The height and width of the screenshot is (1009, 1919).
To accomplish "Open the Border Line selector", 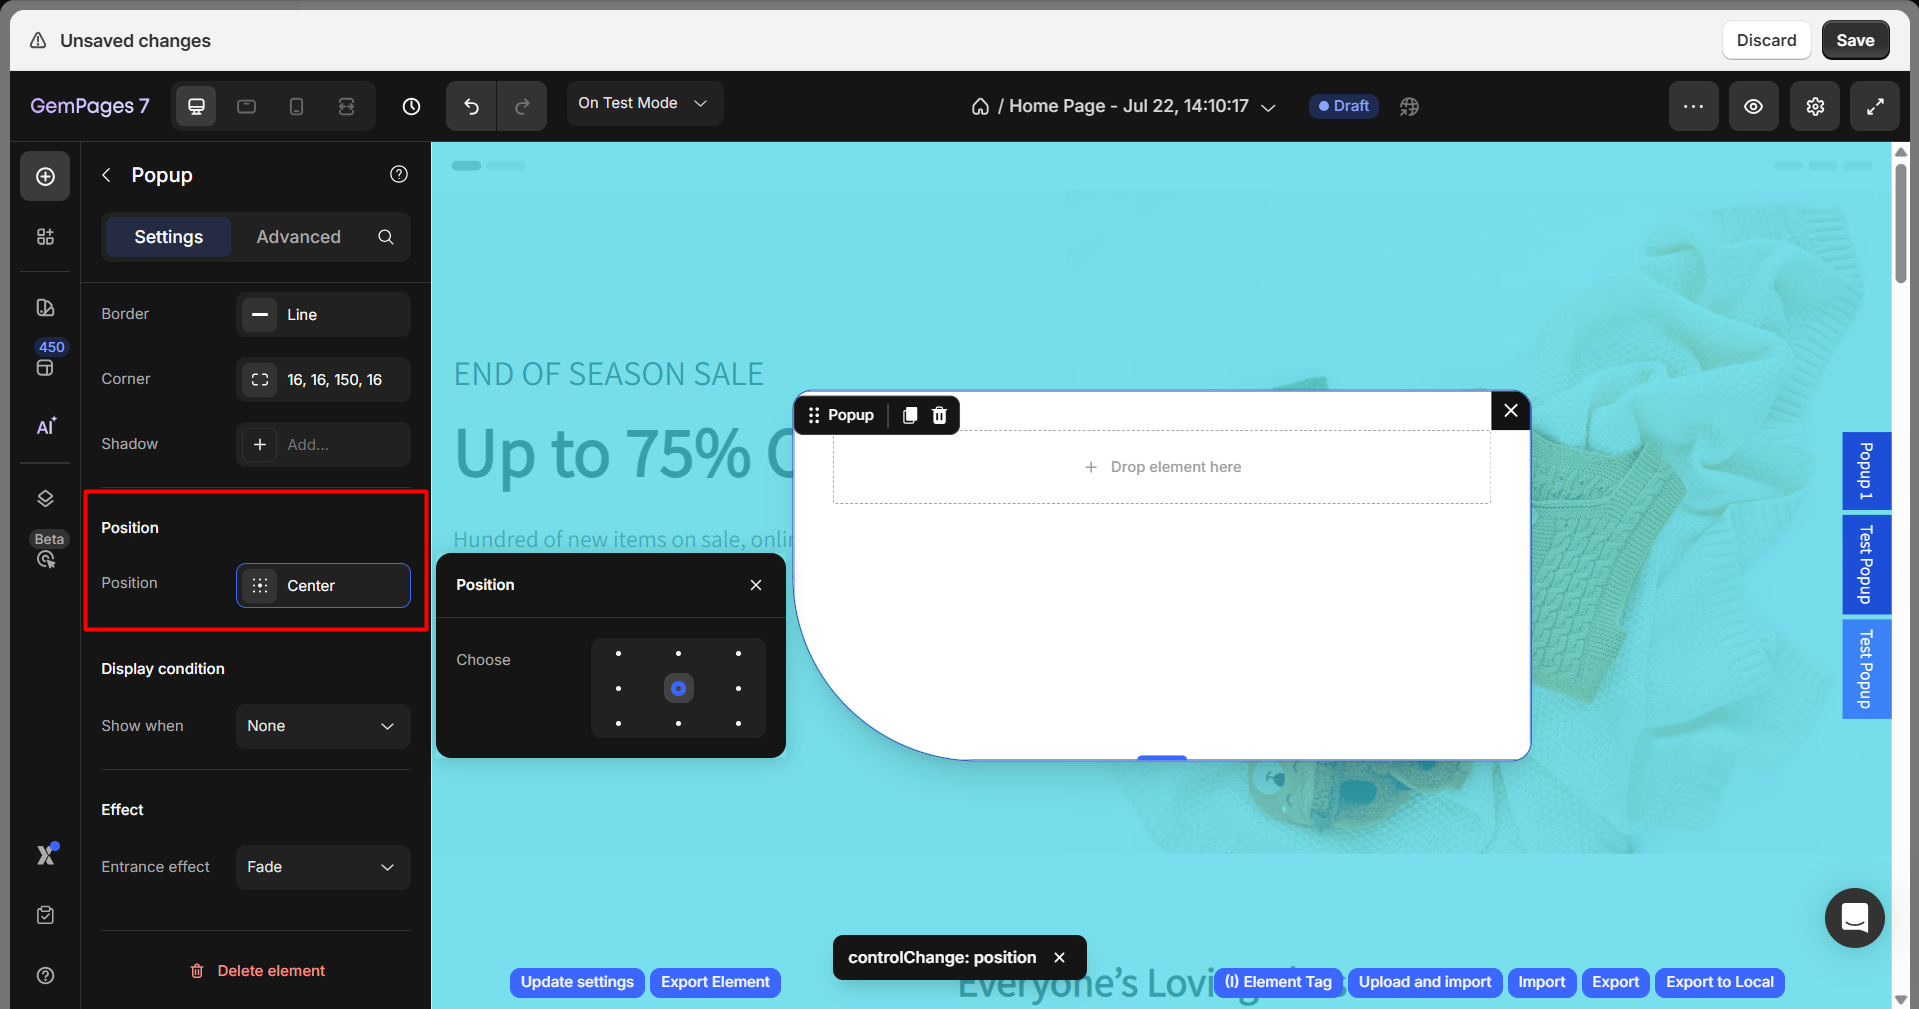I will coord(323,314).
